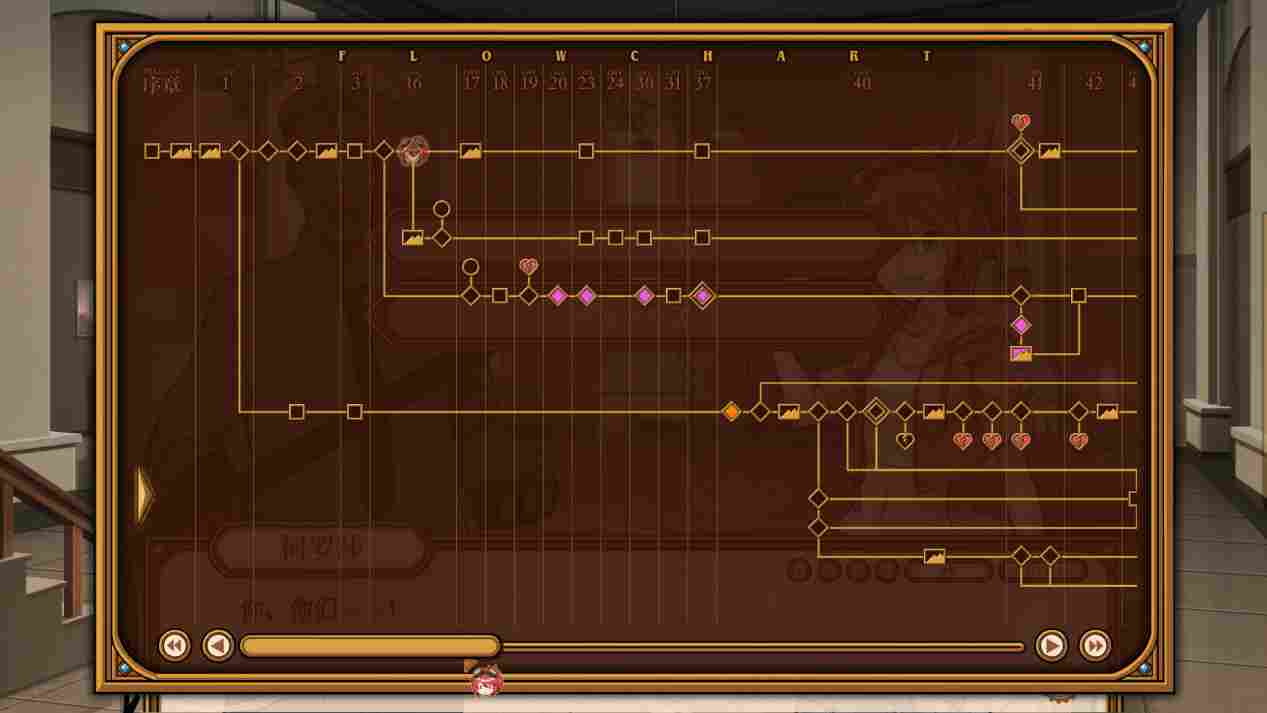The height and width of the screenshot is (713, 1267).
Task: Click the red-haired character icon below the flowchart
Action: coord(486,682)
